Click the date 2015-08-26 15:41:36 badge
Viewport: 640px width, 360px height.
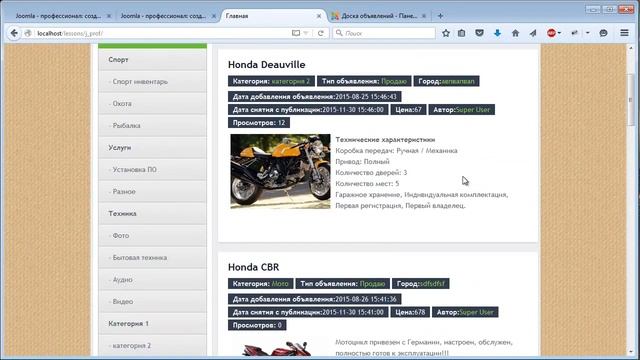click(314, 299)
